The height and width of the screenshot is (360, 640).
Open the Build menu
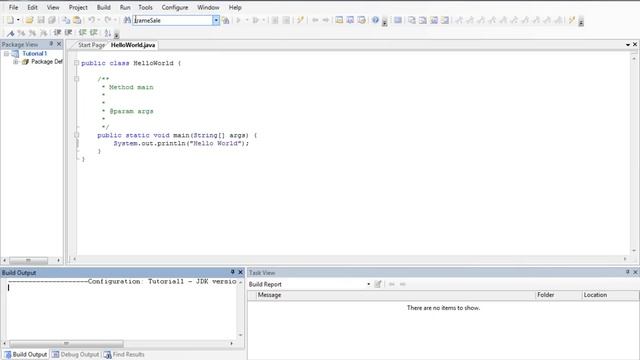[x=104, y=7]
